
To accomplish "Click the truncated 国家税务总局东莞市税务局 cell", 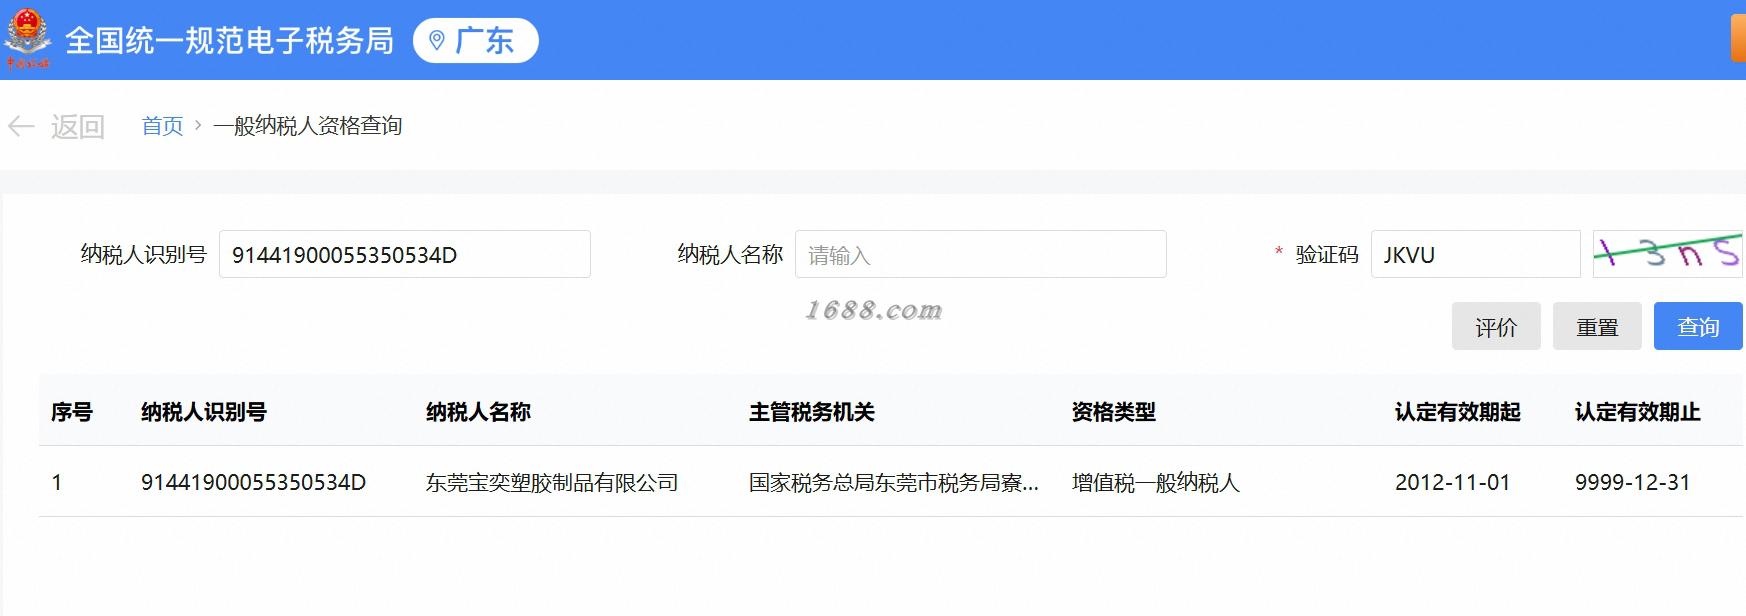I will coord(894,482).
